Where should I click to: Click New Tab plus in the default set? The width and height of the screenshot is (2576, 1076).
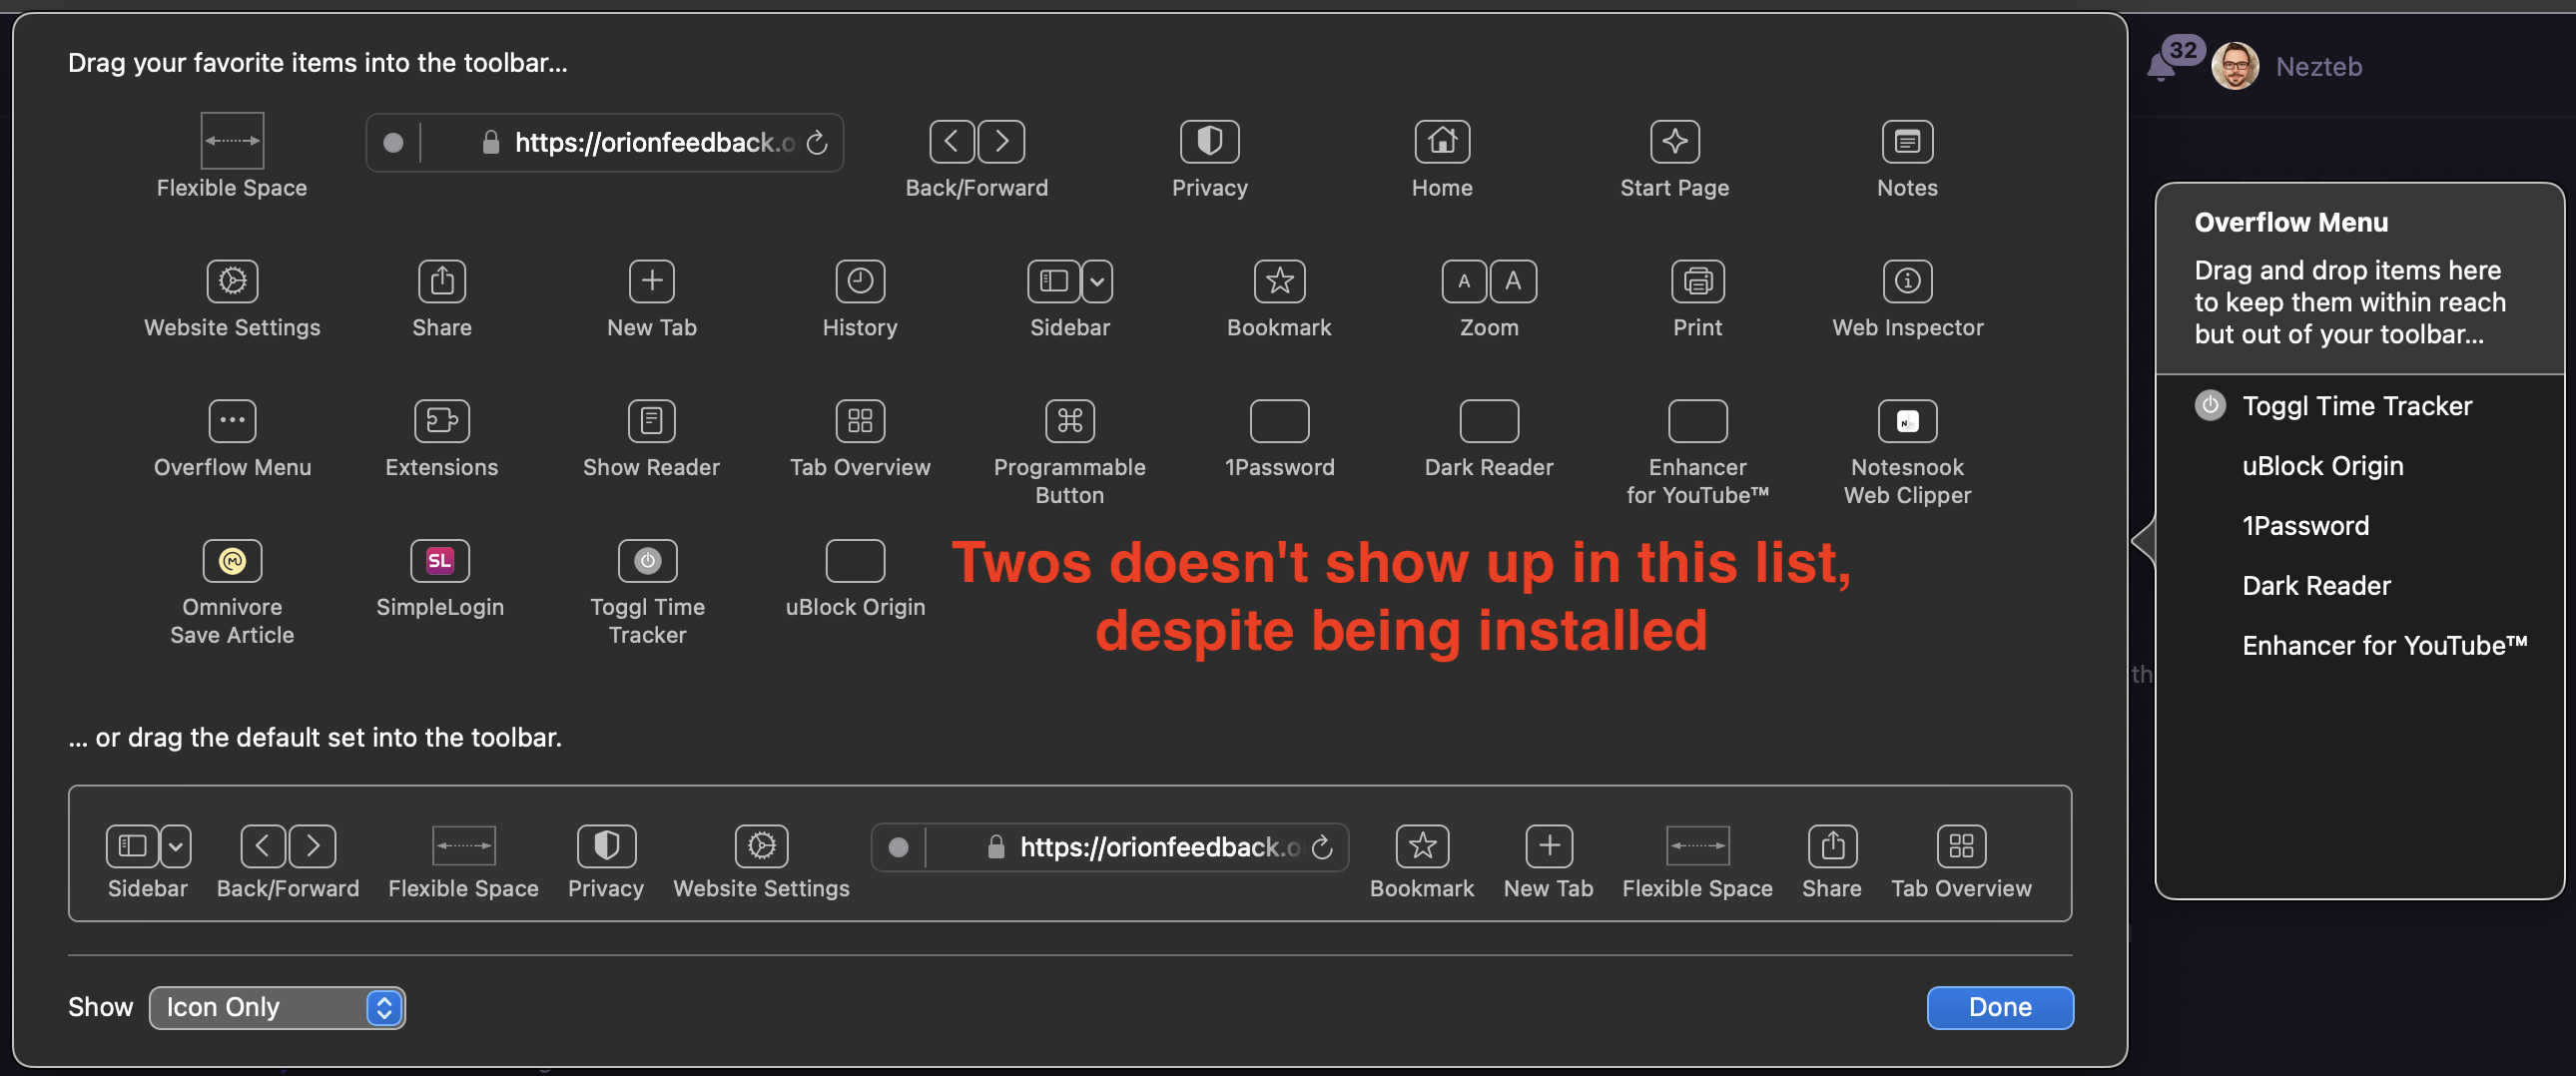tap(1549, 847)
